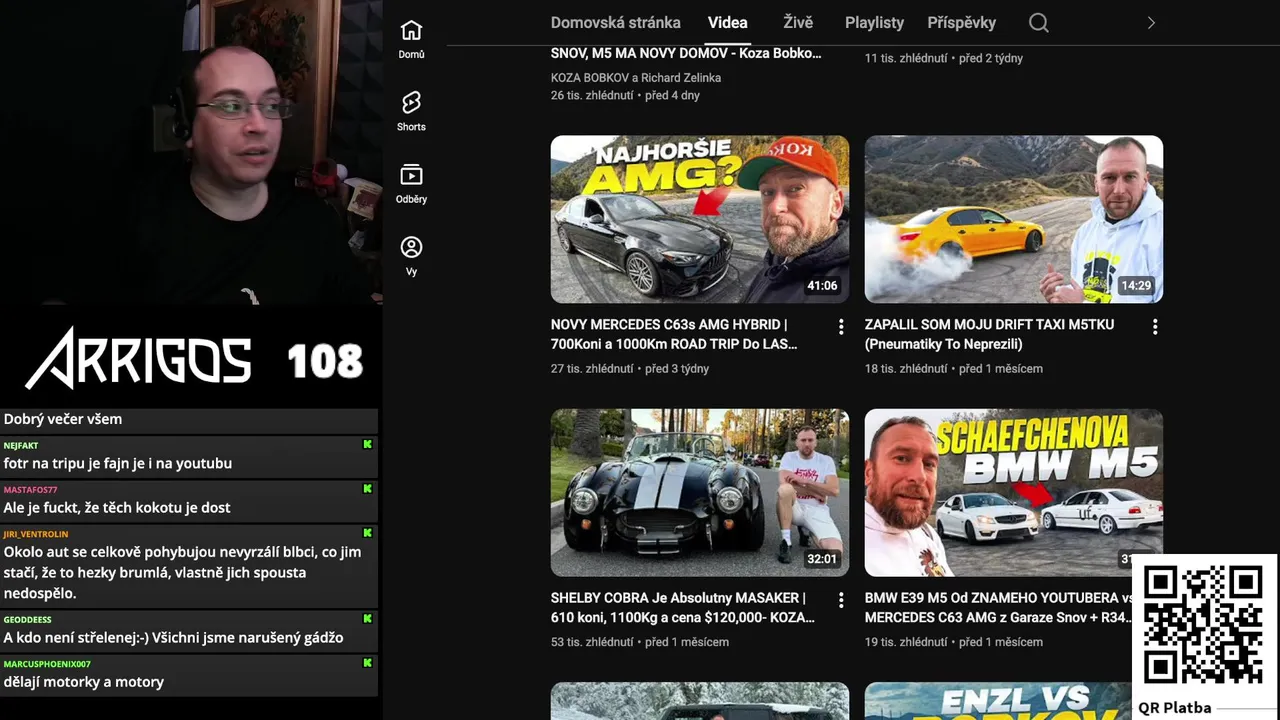This screenshot has height=720, width=1280.
Task: Click '53 tis. zhlédnutí' under Shelby Cobra video
Action: (592, 642)
